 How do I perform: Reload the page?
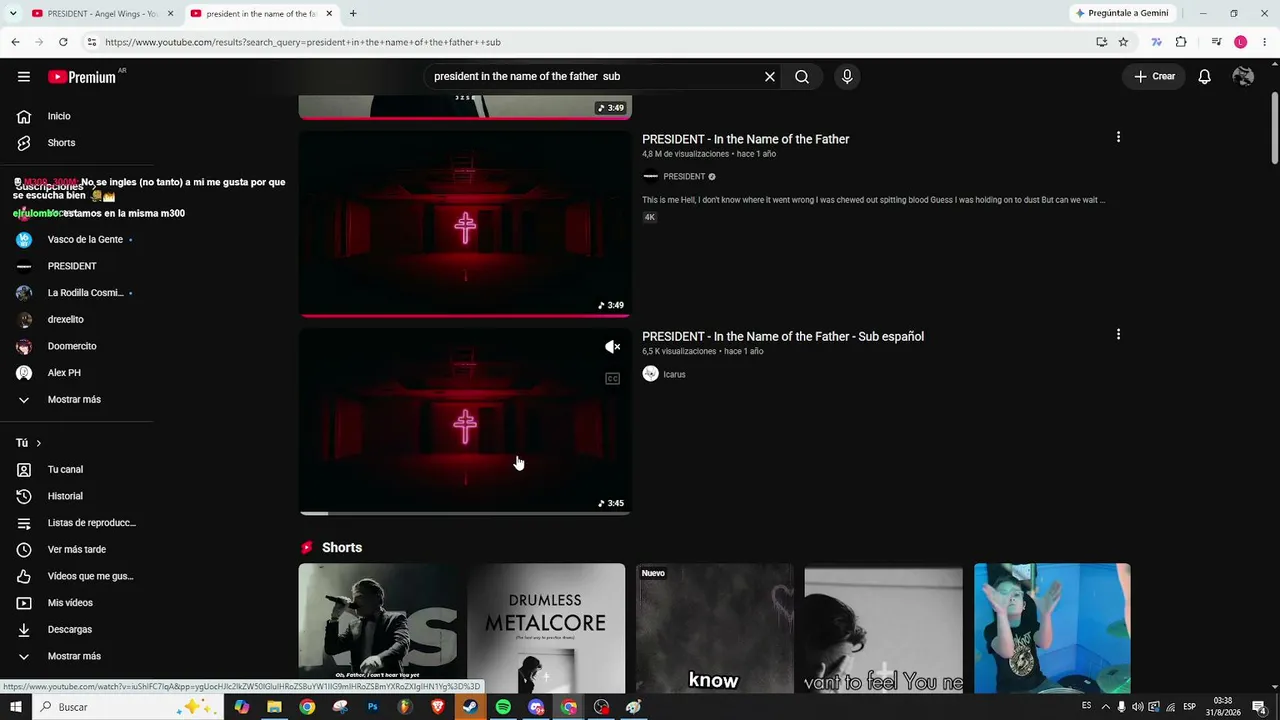(x=63, y=42)
